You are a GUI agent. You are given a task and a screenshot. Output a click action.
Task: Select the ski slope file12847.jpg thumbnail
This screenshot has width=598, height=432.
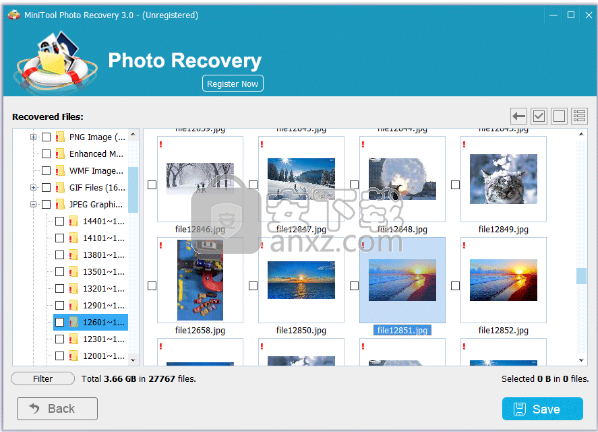coord(301,179)
